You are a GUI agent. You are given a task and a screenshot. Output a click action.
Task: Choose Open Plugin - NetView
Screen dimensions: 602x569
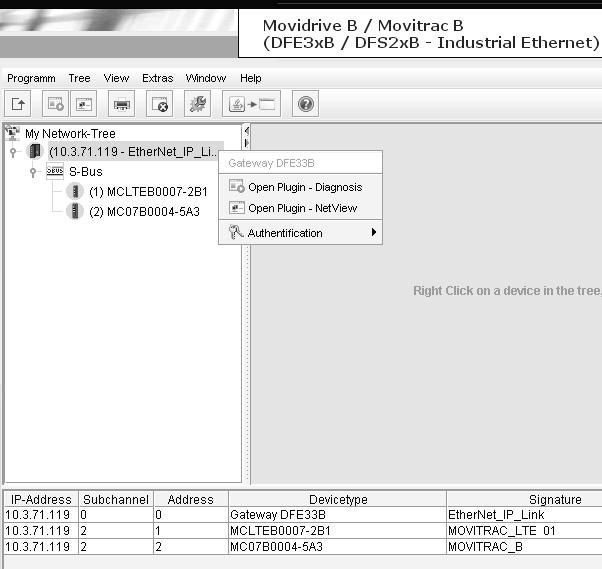[300, 208]
